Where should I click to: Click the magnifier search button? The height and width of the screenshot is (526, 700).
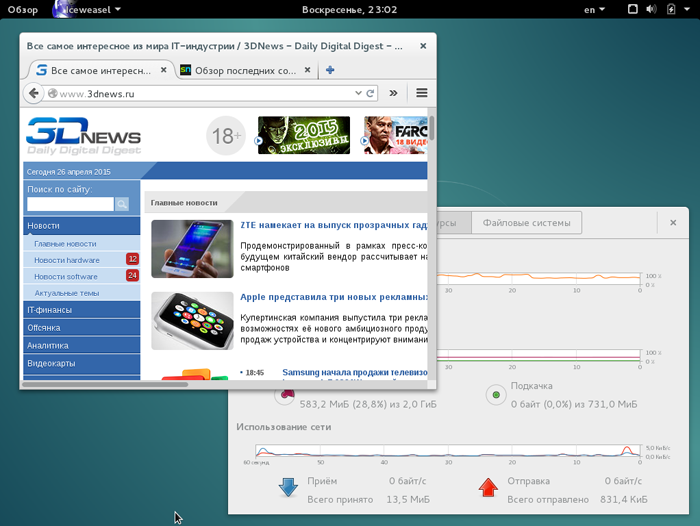[122, 204]
